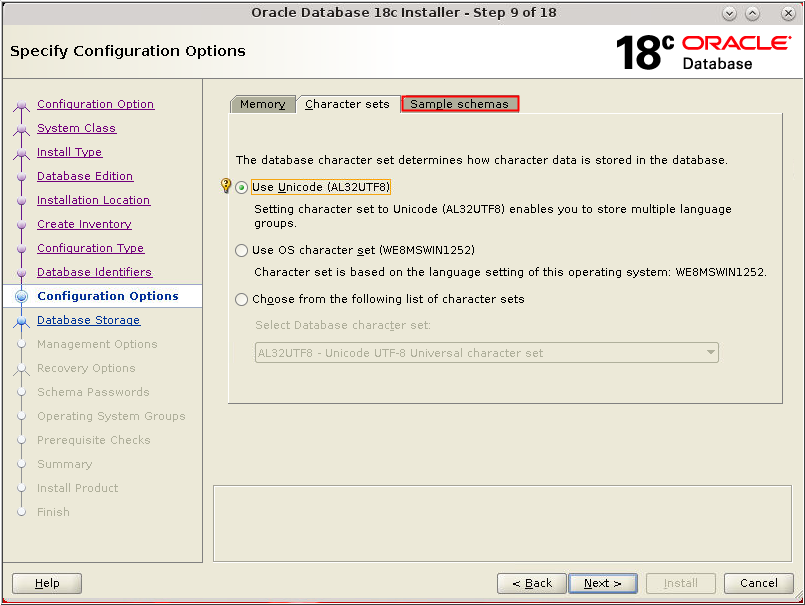Go to Configuration Option step
Screen dimensions: 805x605
point(95,104)
